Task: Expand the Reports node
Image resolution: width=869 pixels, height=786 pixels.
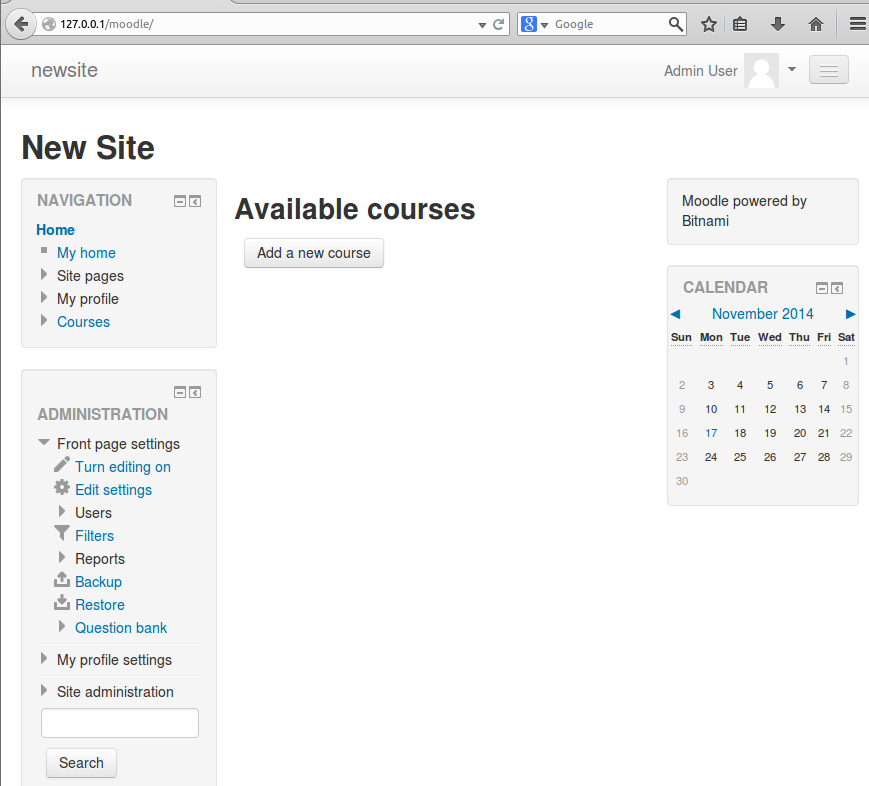Action: pos(62,557)
